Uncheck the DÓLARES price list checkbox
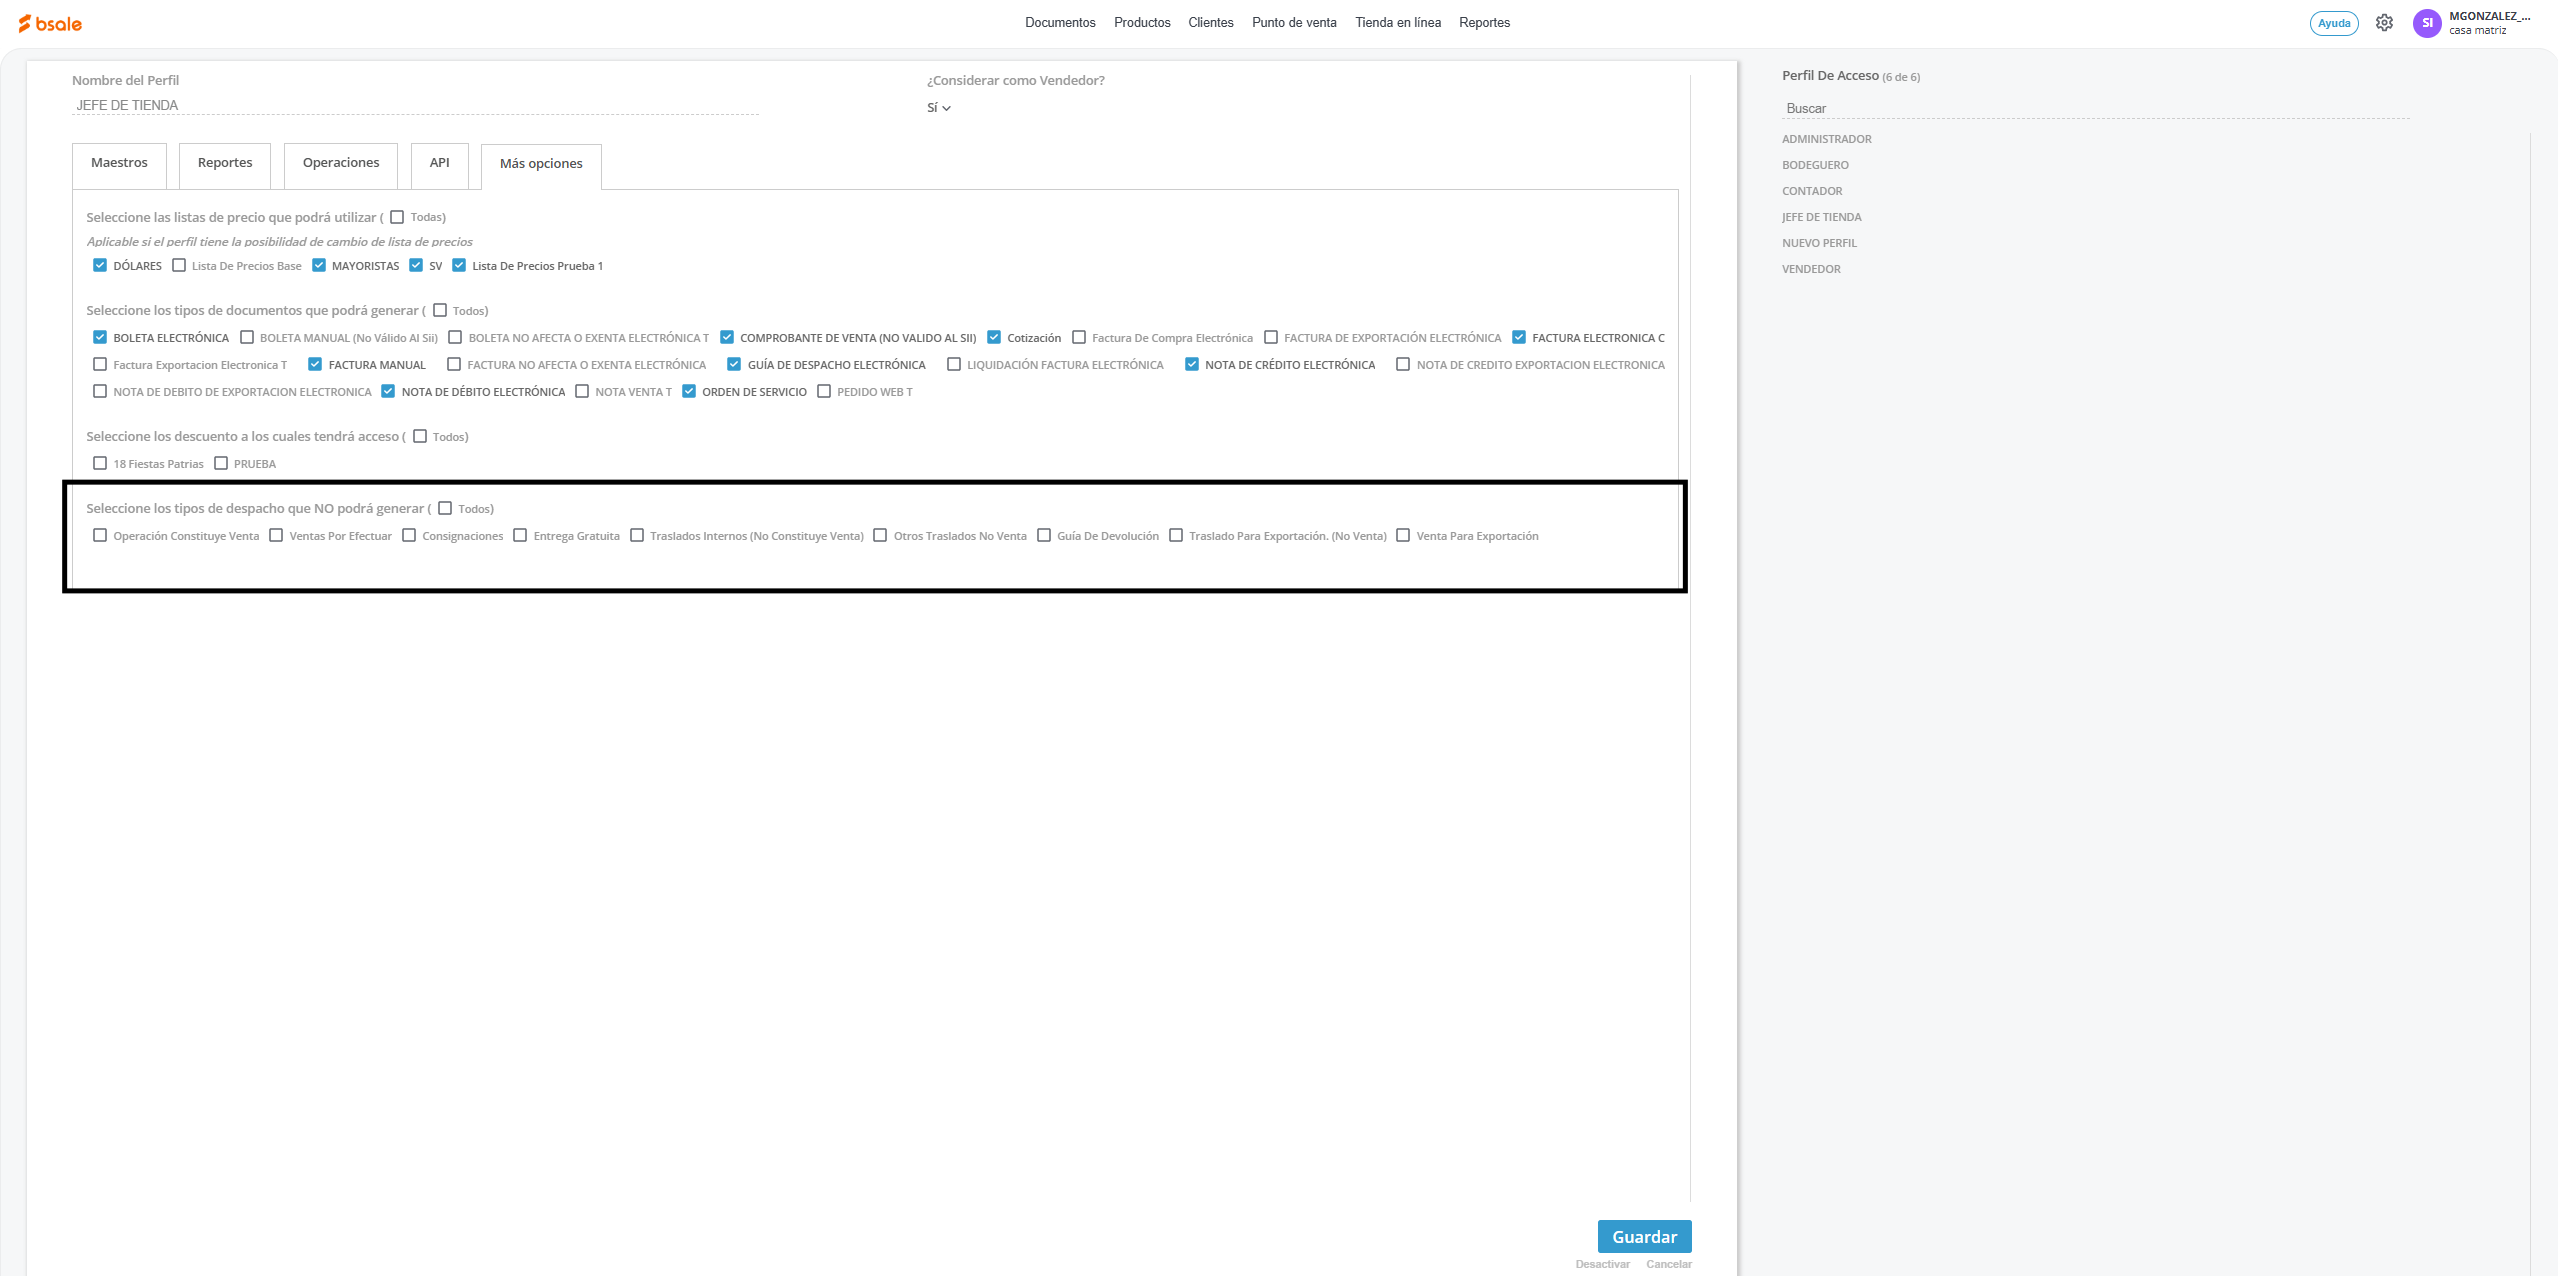 coord(100,265)
